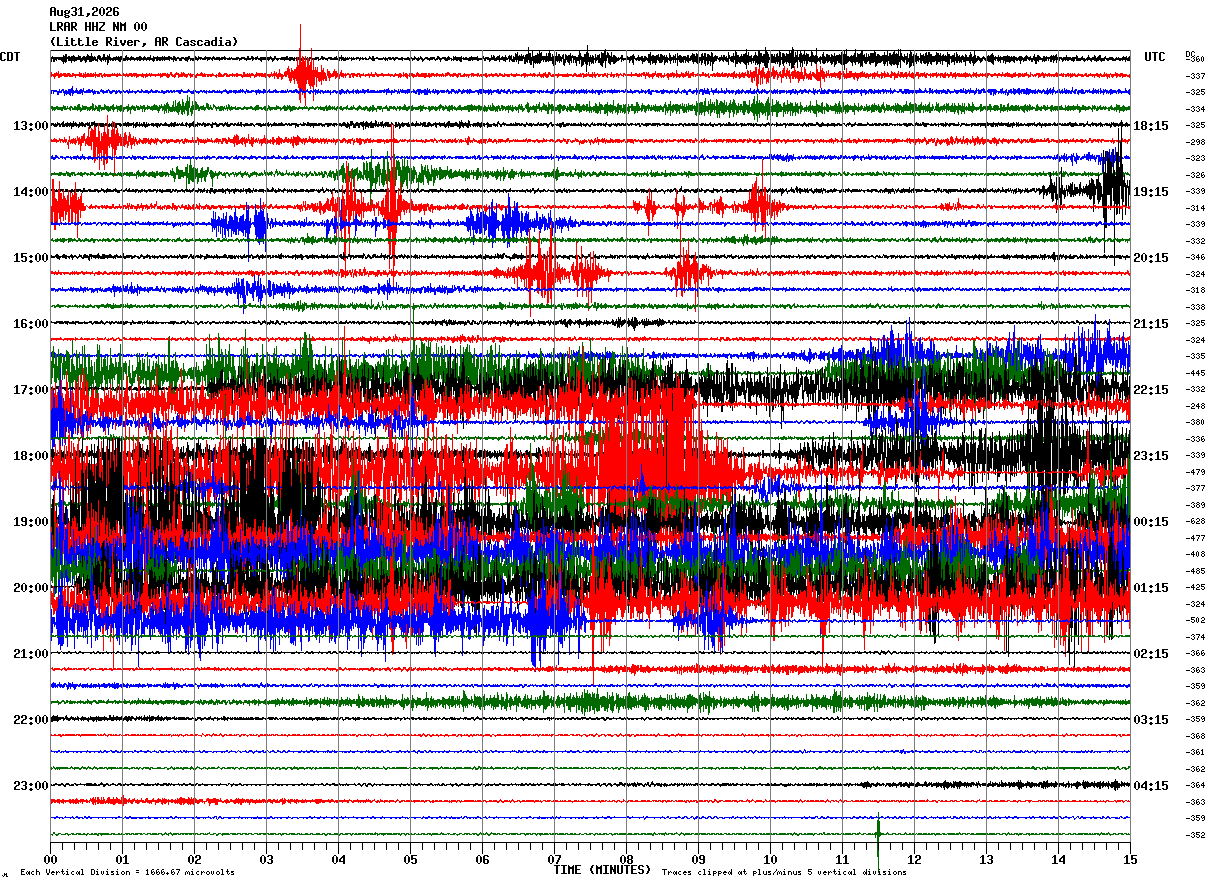Screen dimensions: 1210x886
Task: Select the UTC timezone label
Action: [1155, 57]
